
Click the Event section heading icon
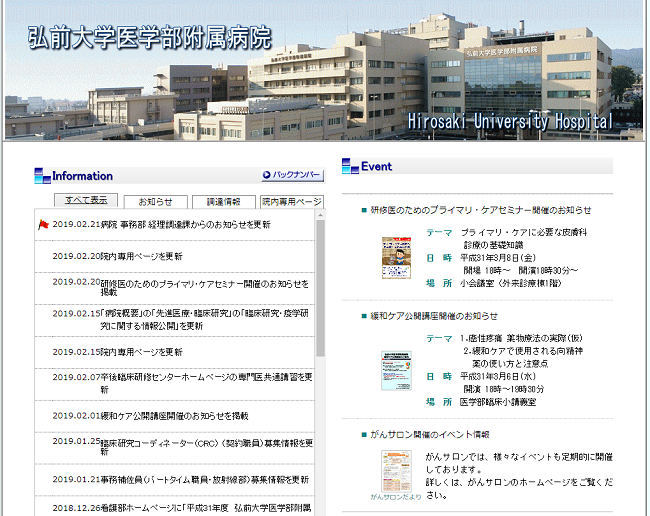[x=350, y=166]
